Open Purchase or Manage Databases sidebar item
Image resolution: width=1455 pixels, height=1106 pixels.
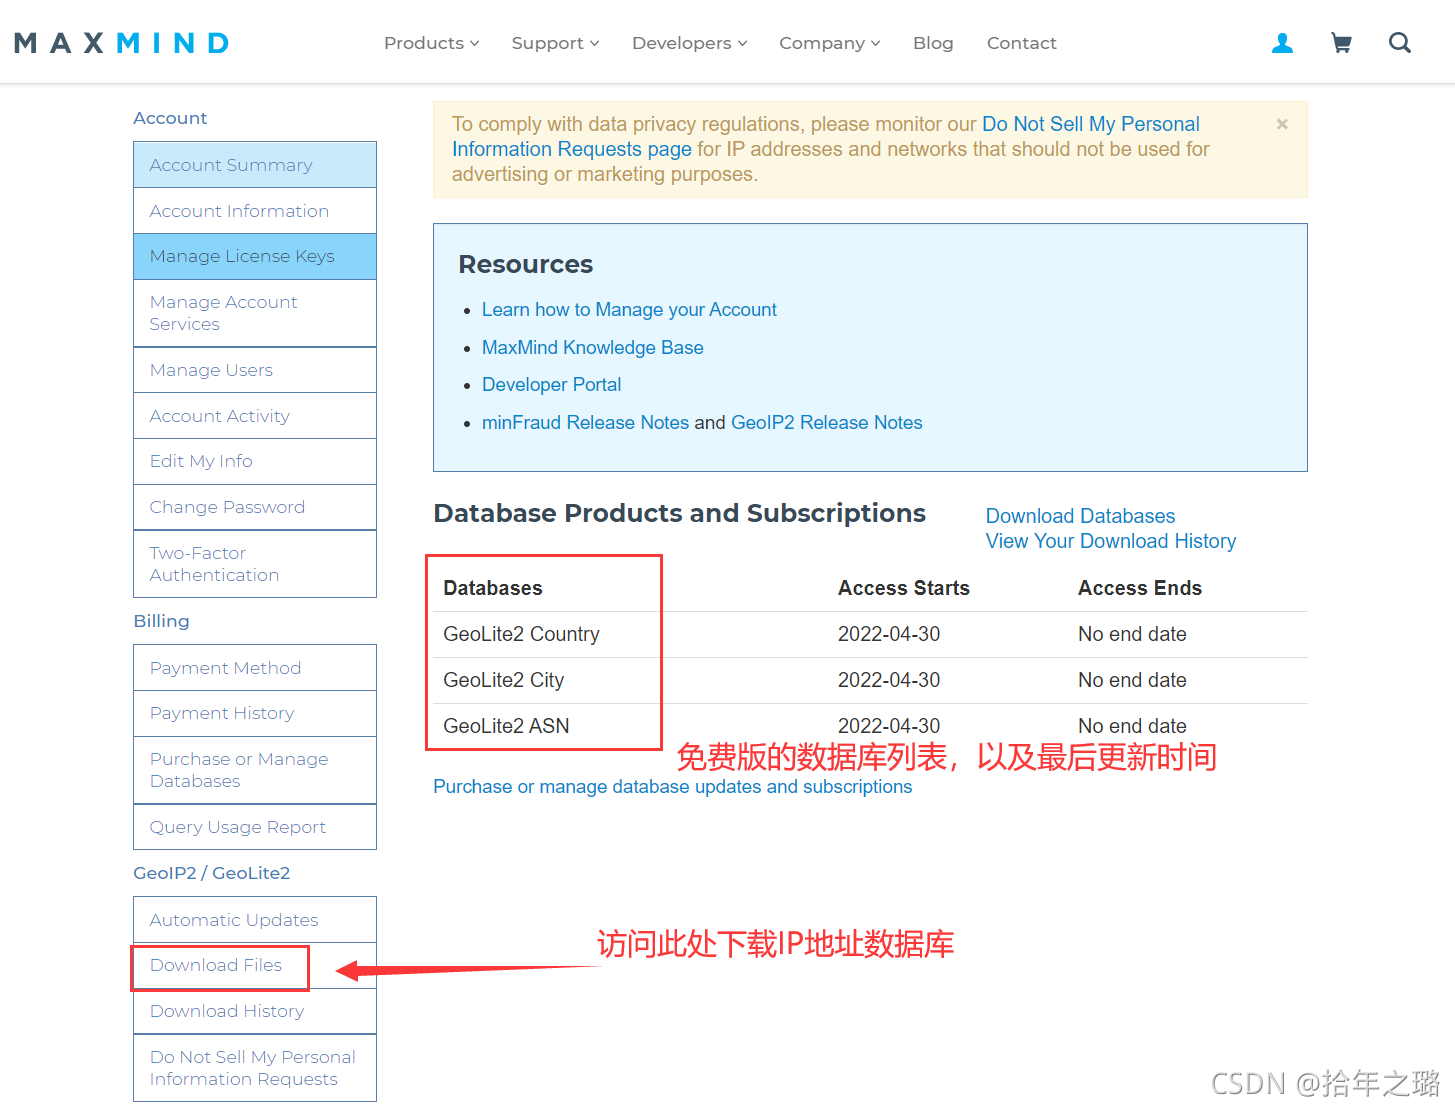click(255, 770)
